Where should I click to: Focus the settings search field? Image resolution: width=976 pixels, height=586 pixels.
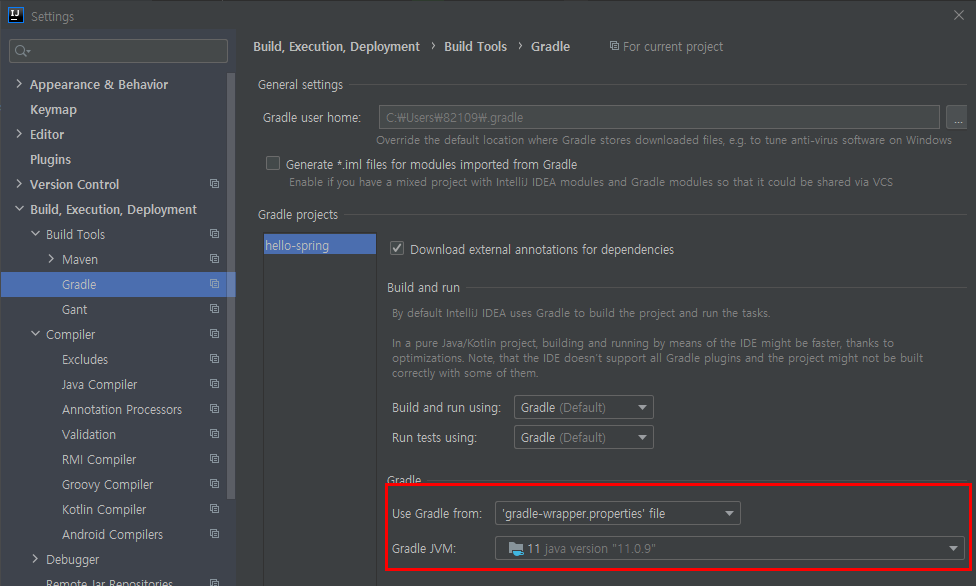click(118, 51)
